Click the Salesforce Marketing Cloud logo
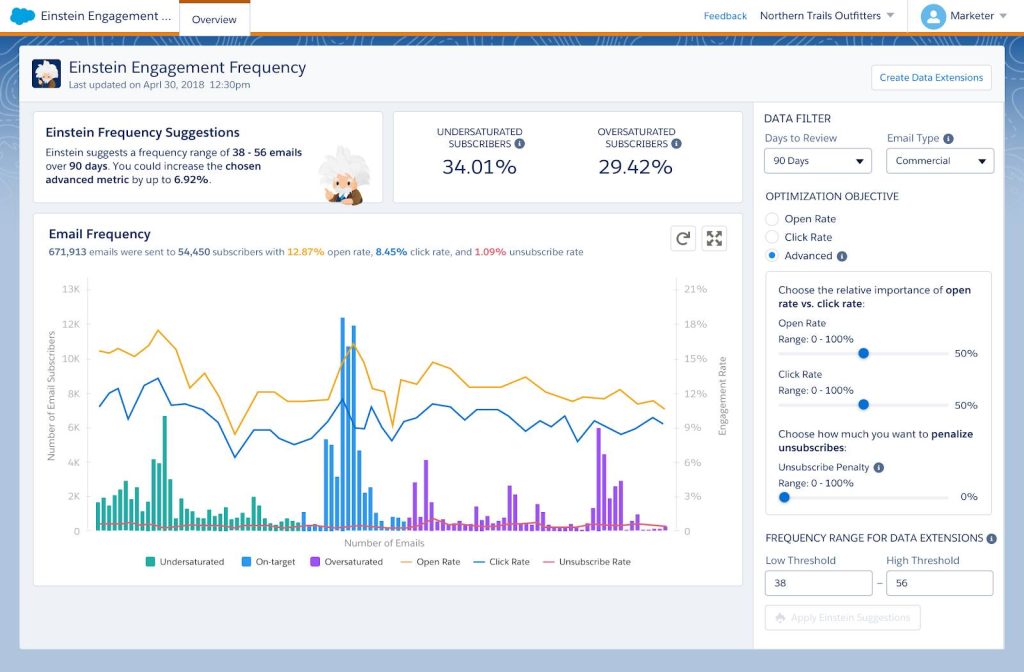 tap(20, 15)
